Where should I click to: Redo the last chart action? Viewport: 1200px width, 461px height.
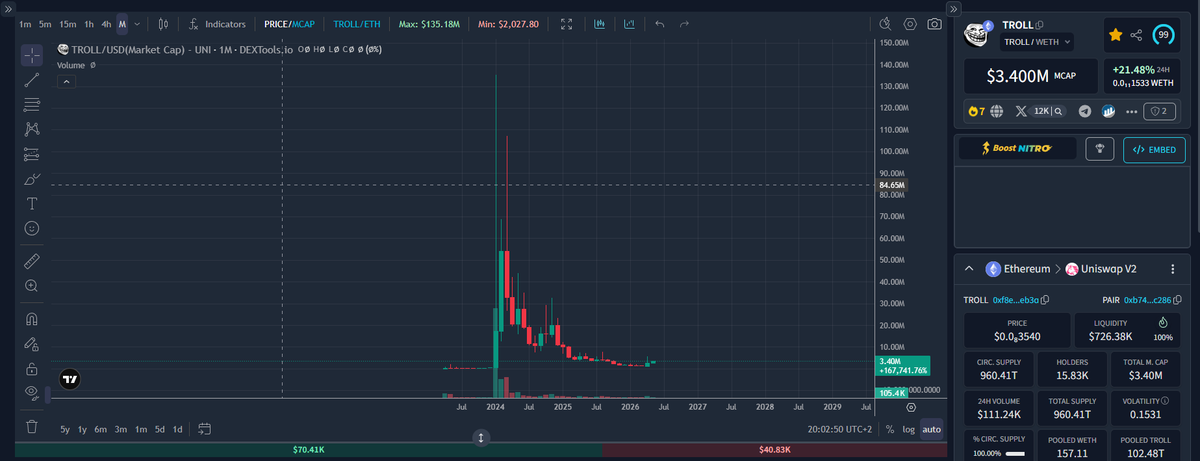tap(685, 23)
